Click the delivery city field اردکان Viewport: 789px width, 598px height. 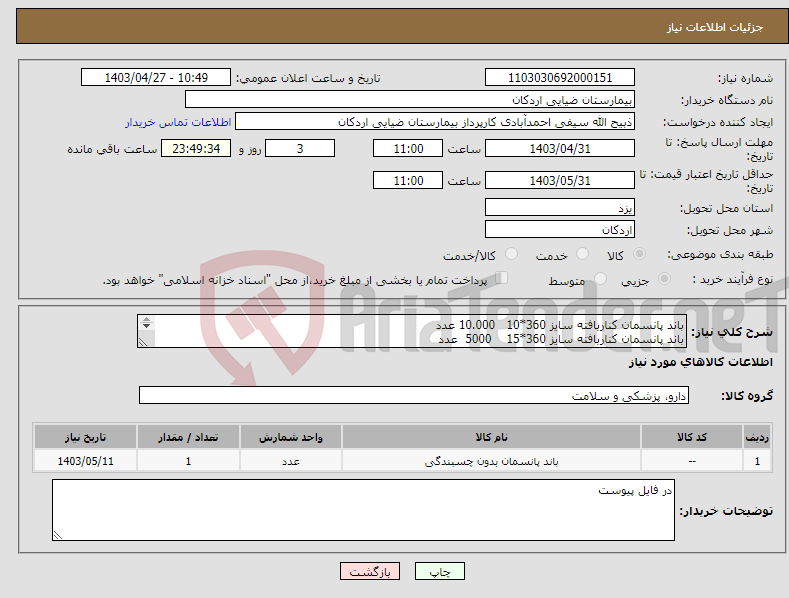[560, 230]
